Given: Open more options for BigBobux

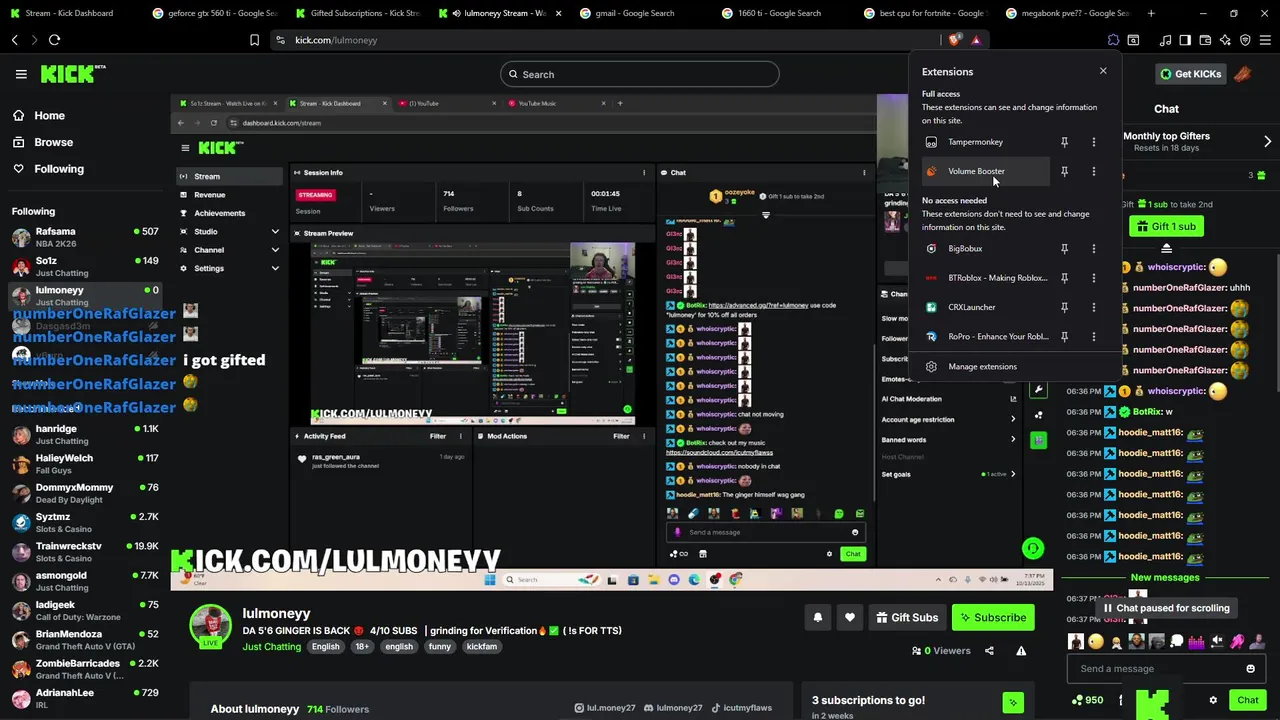Looking at the screenshot, I should pyautogui.click(x=1093, y=248).
